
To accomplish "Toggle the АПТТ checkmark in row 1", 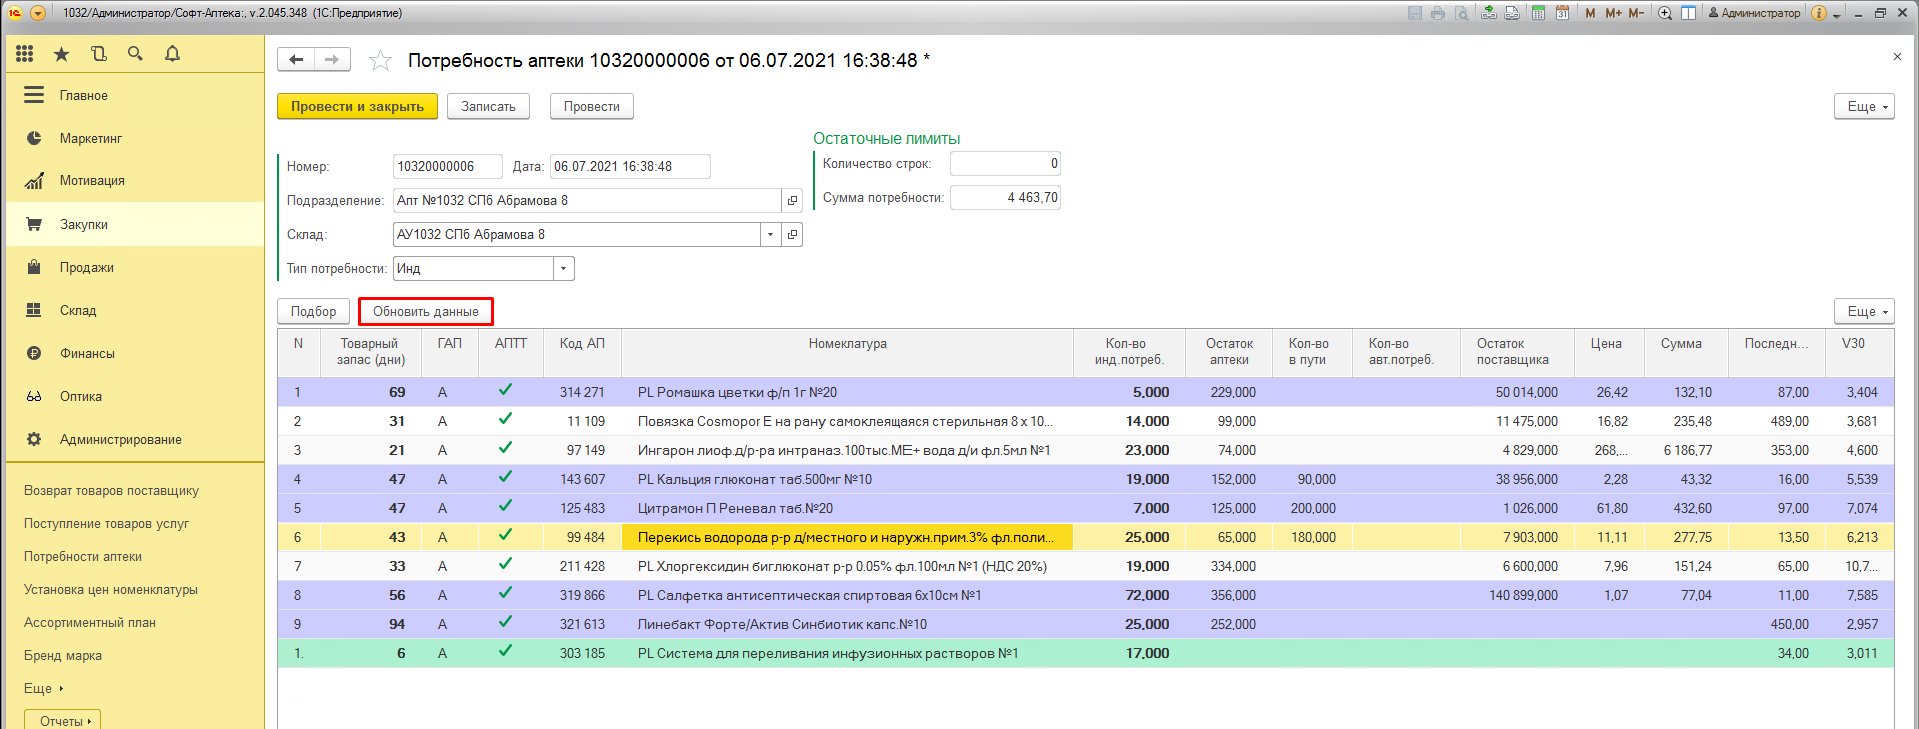I will (506, 391).
